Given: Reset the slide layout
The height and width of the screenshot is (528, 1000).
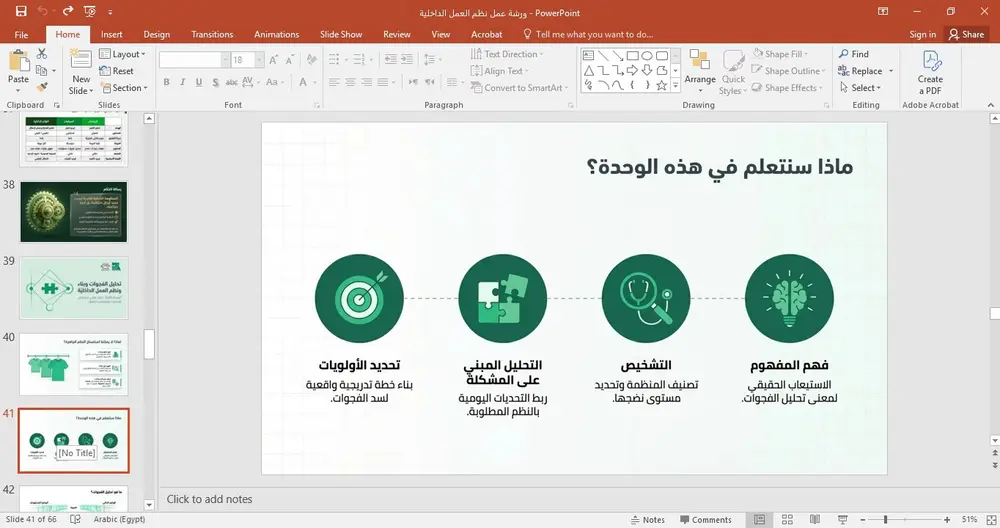Looking at the screenshot, I should [x=117, y=71].
